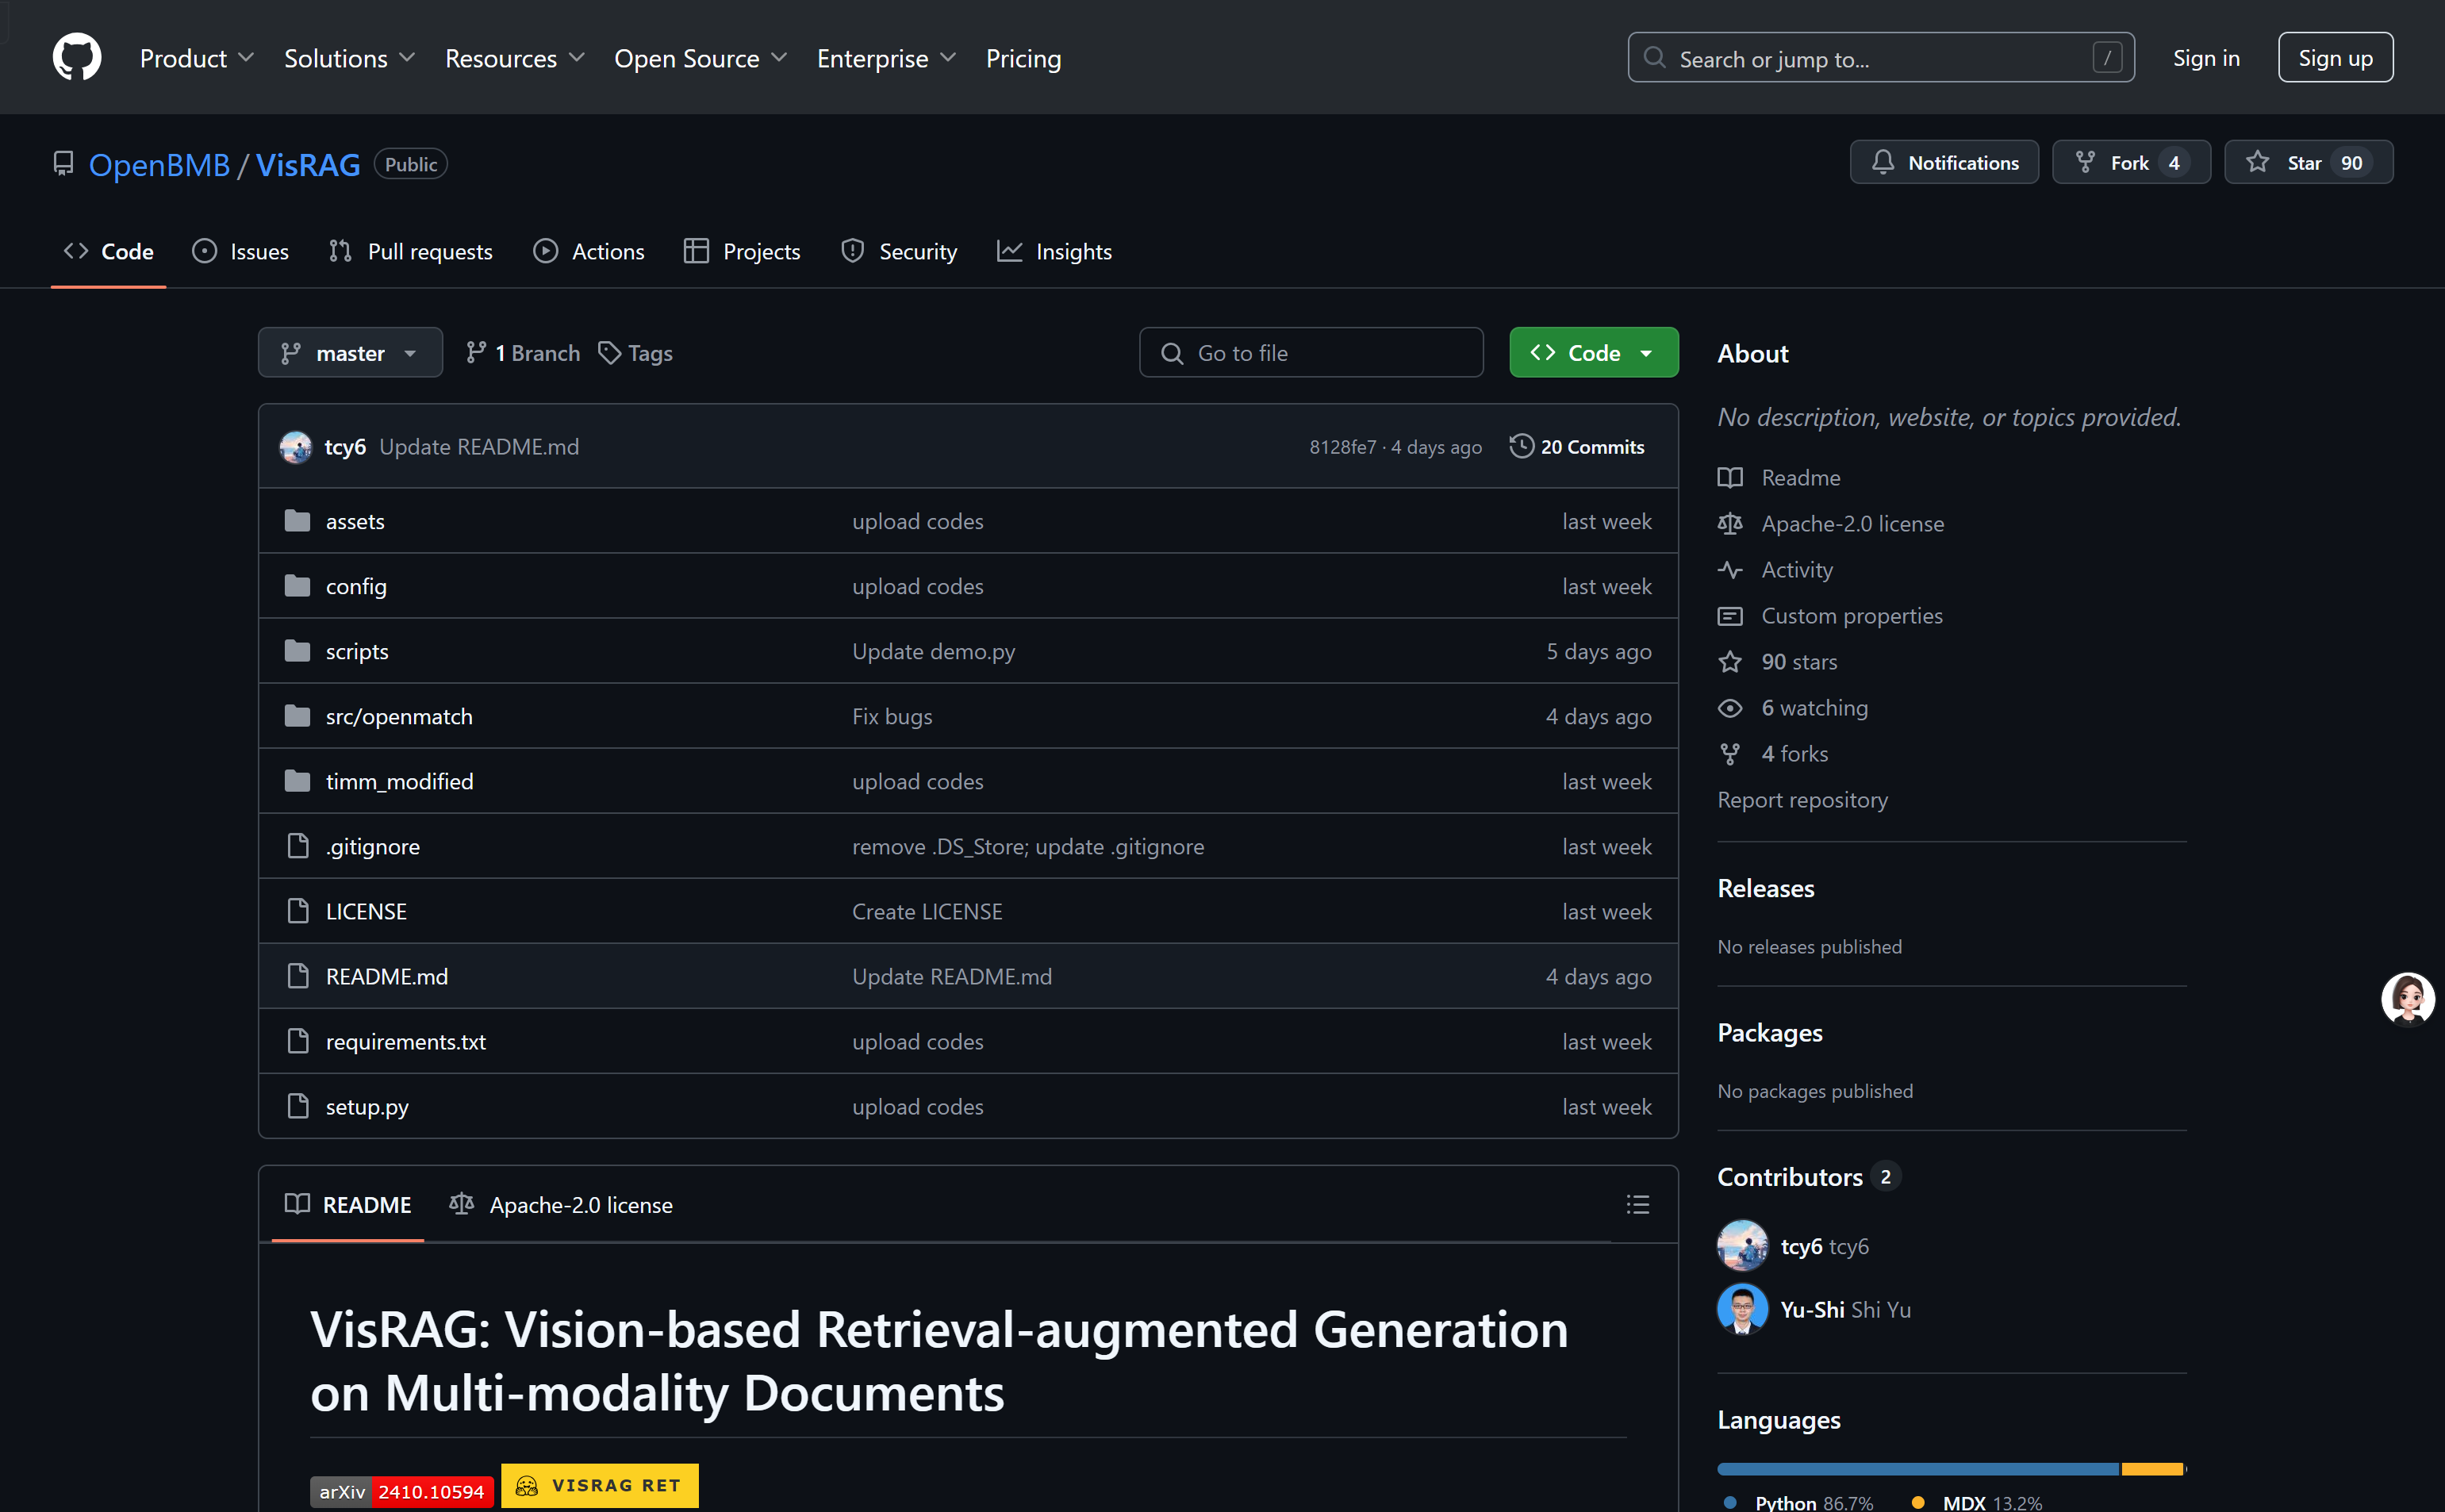Viewport: 2445px width, 1512px height.
Task: Open the master branch dropdown
Action: click(350, 353)
